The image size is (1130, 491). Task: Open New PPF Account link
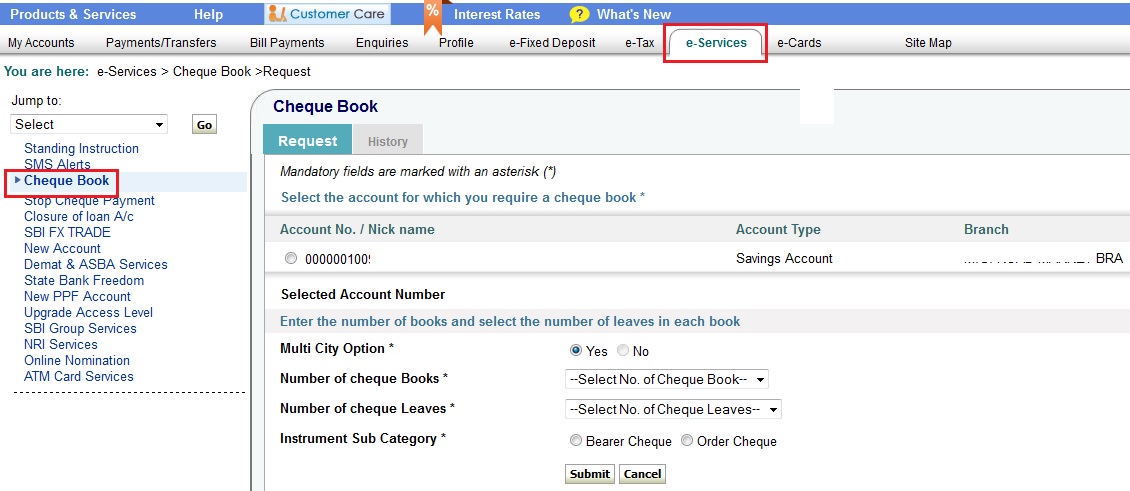click(77, 296)
